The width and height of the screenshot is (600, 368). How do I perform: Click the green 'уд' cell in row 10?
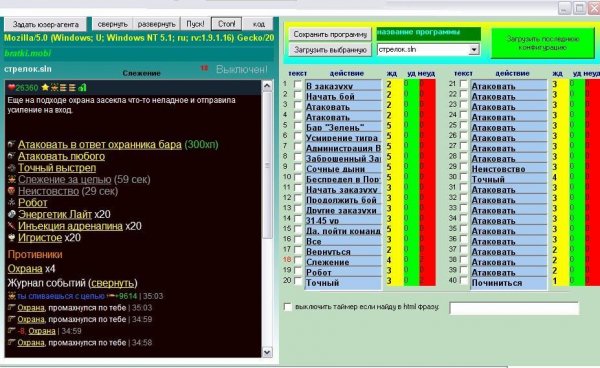(x=411, y=177)
